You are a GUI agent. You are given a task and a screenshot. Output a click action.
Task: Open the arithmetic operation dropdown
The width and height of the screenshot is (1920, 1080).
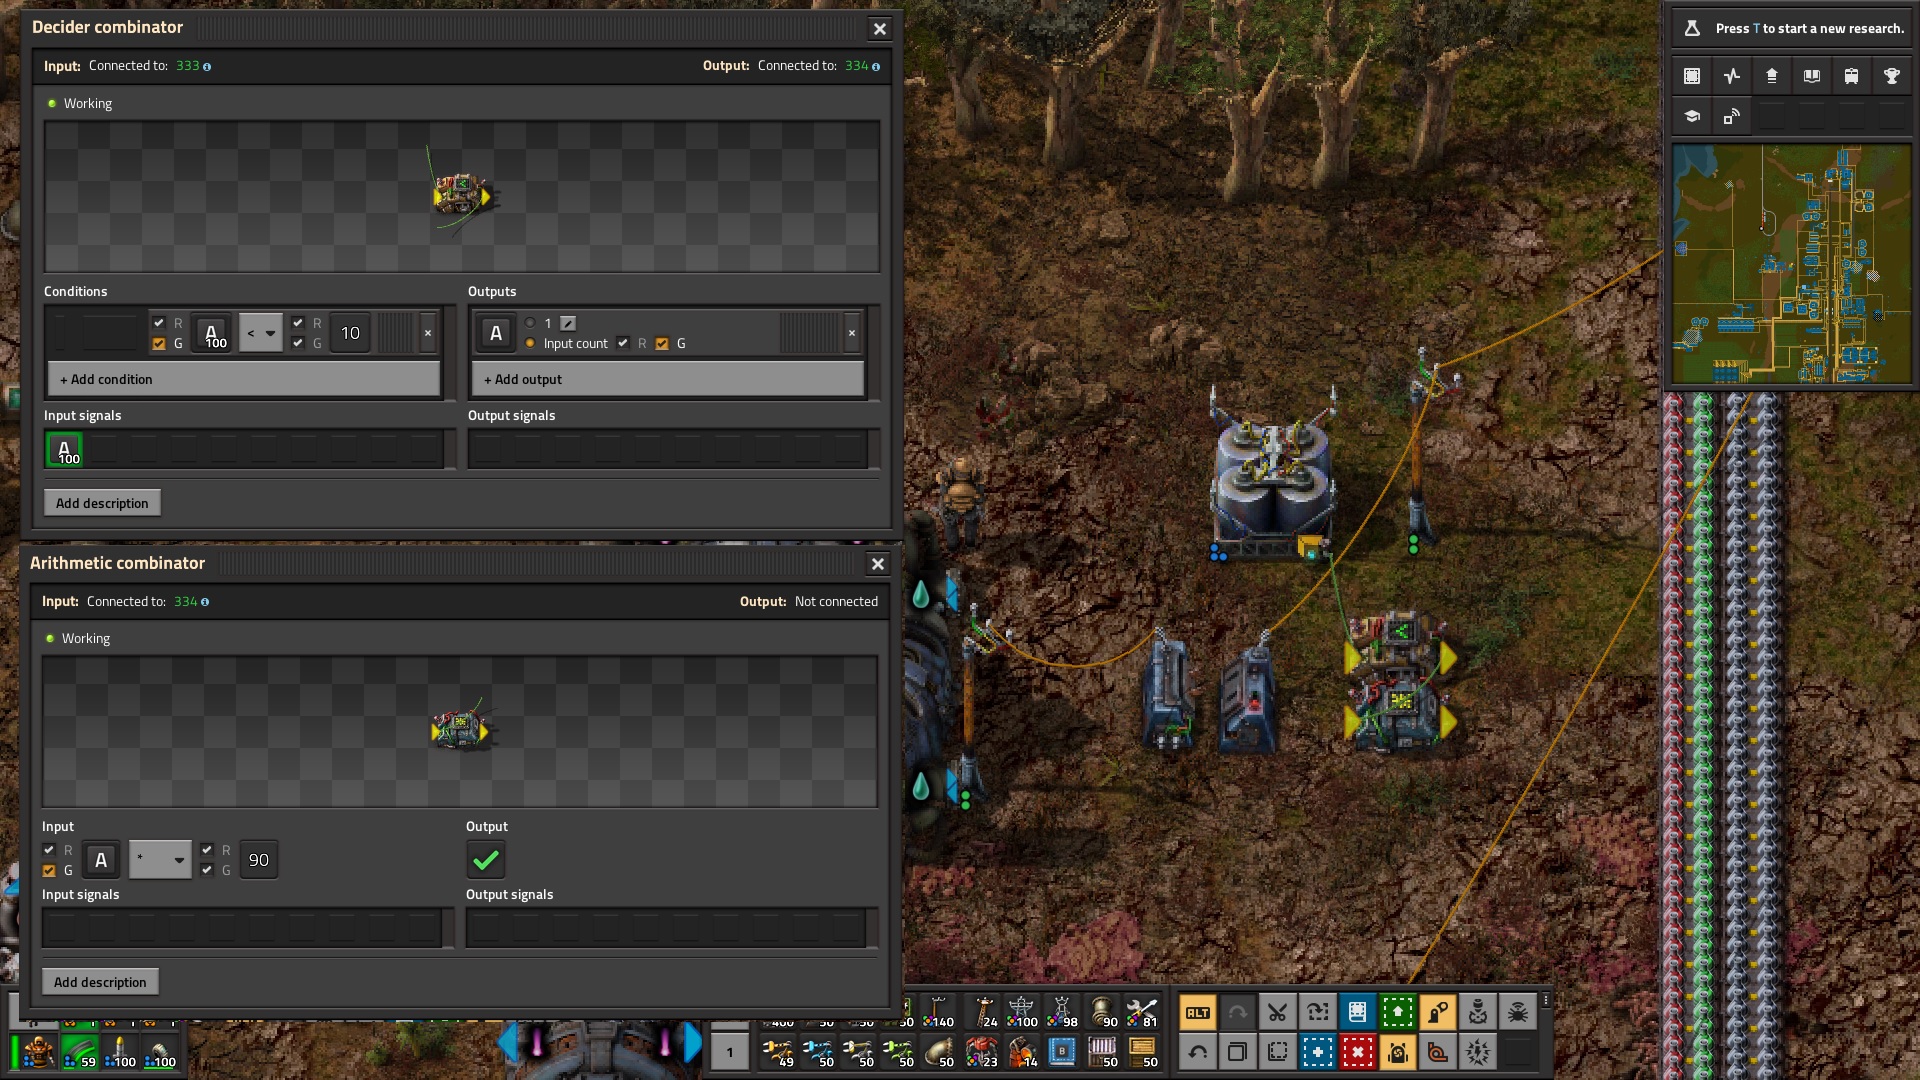[160, 860]
